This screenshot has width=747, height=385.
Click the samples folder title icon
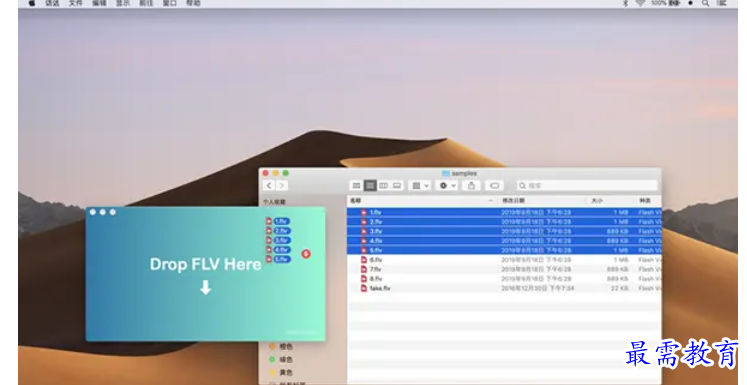pos(446,173)
